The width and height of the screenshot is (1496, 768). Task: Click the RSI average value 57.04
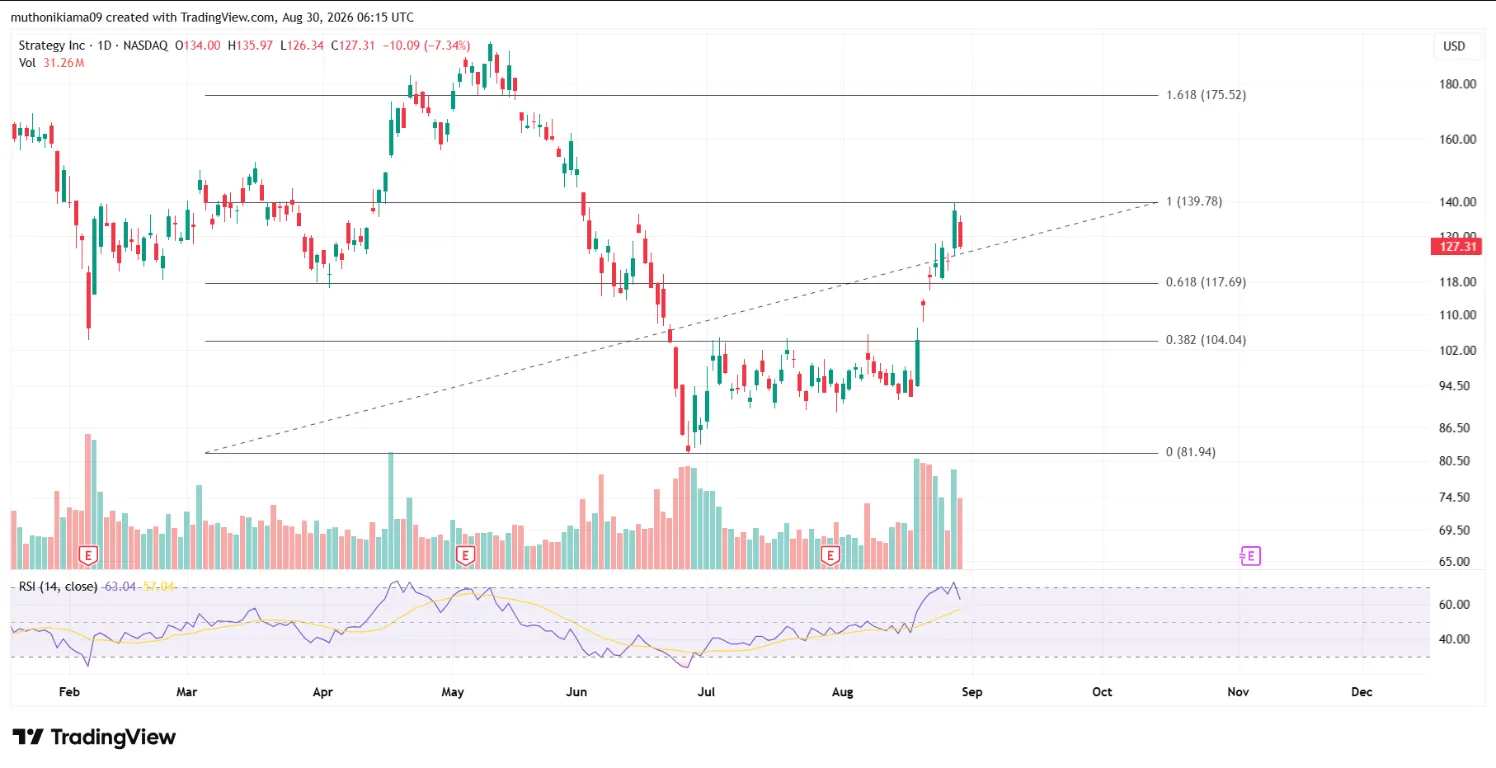point(158,586)
